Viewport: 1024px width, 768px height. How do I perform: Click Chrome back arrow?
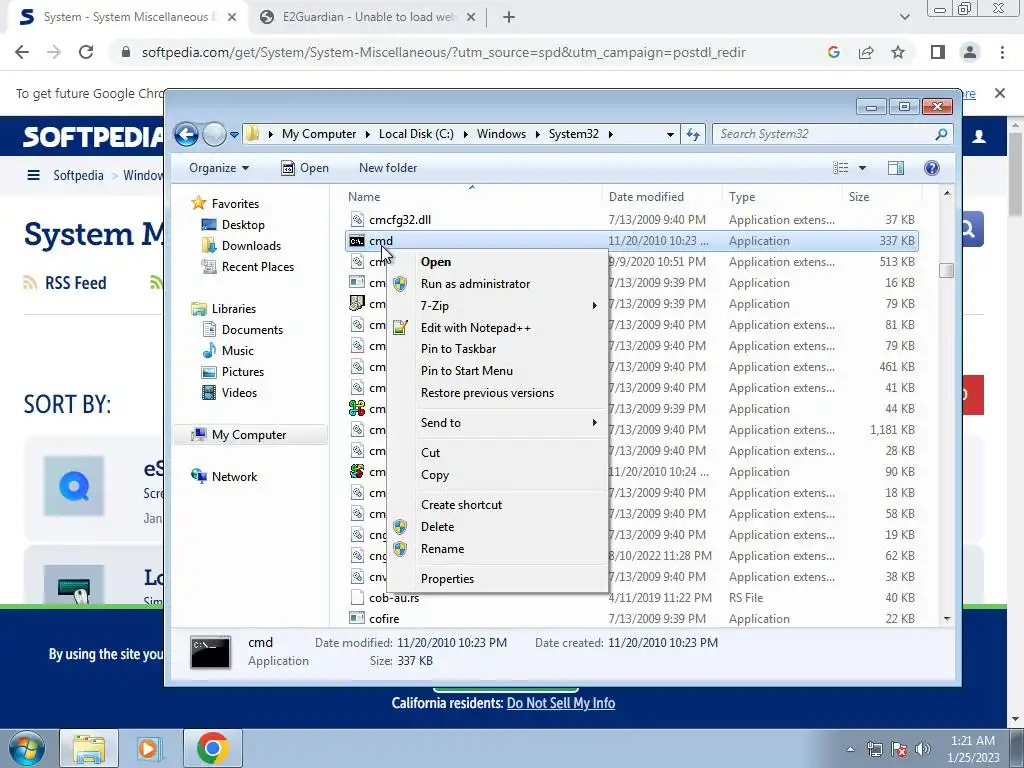[x=22, y=53]
